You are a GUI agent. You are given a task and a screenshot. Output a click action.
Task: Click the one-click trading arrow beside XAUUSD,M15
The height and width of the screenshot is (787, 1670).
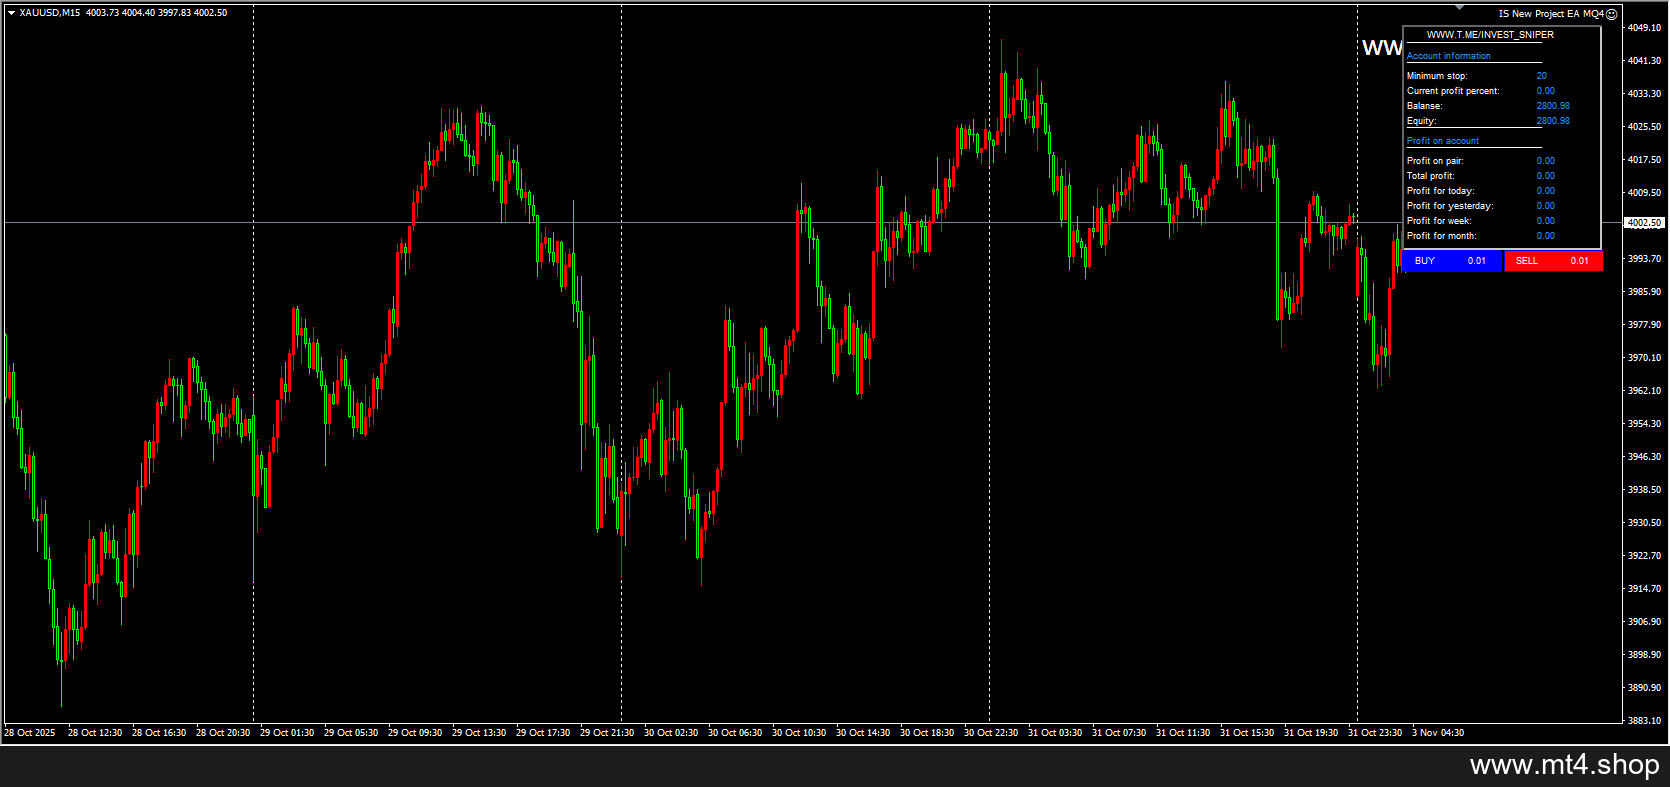point(11,13)
